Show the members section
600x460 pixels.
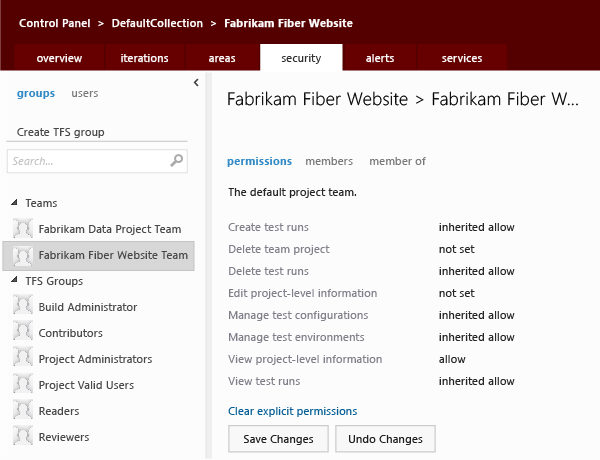click(x=329, y=161)
